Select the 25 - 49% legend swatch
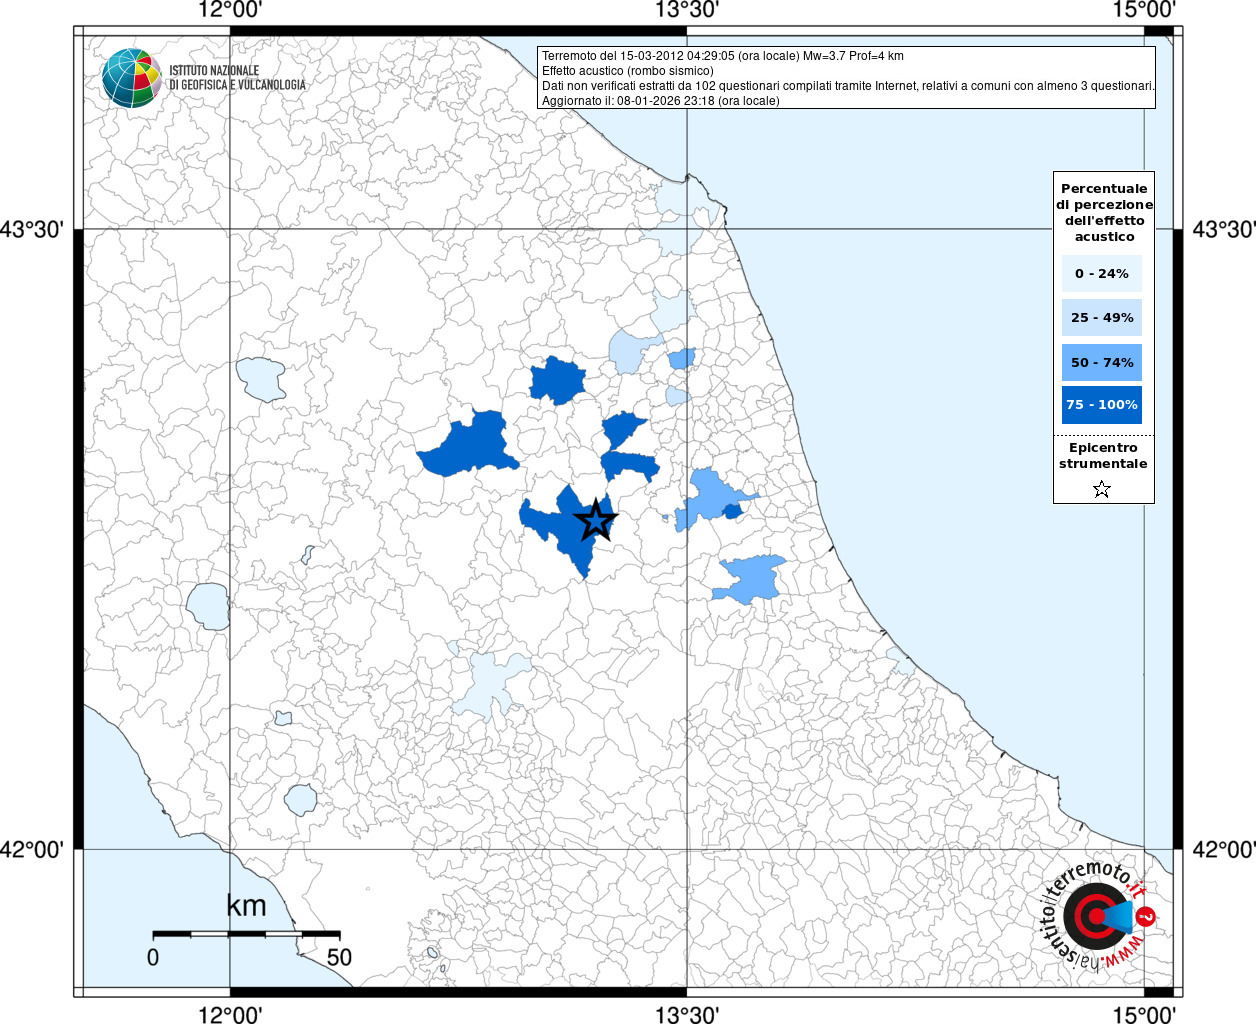1256x1024 pixels. [x=1101, y=318]
